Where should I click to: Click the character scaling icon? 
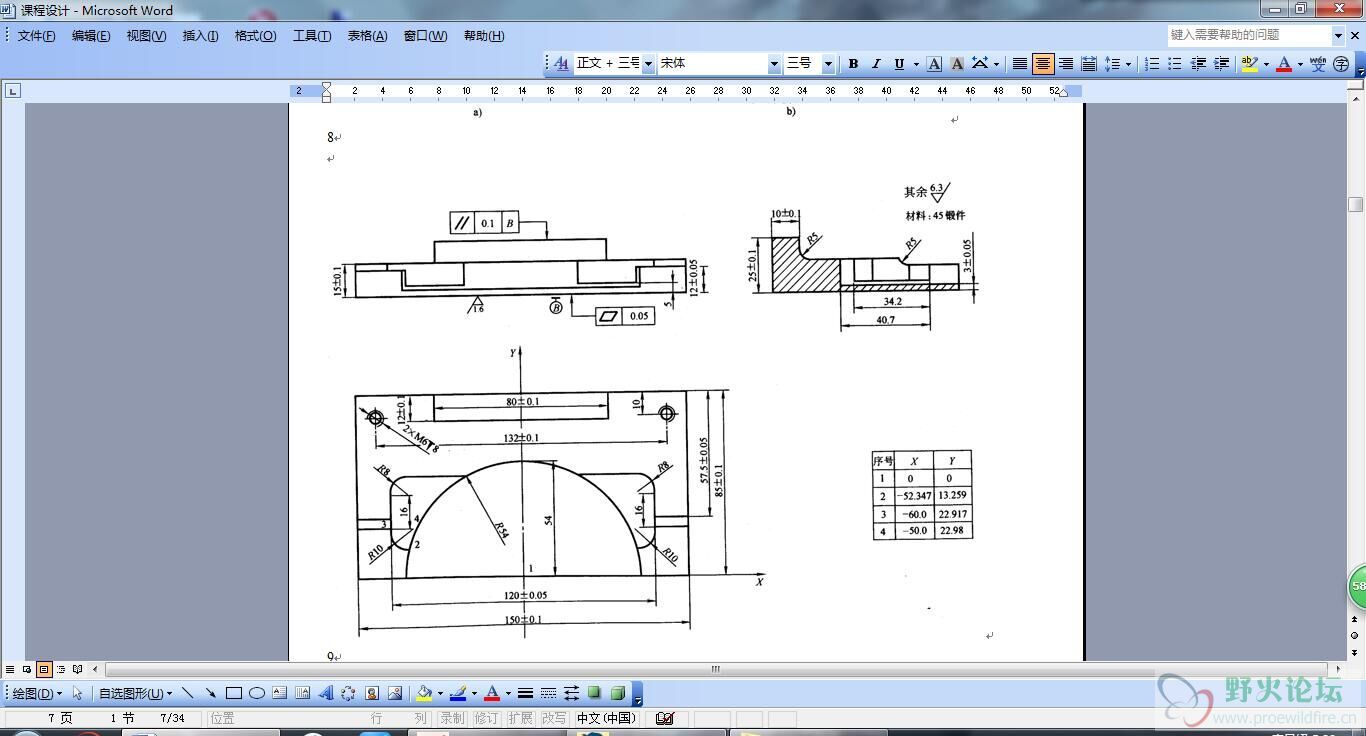click(980, 63)
